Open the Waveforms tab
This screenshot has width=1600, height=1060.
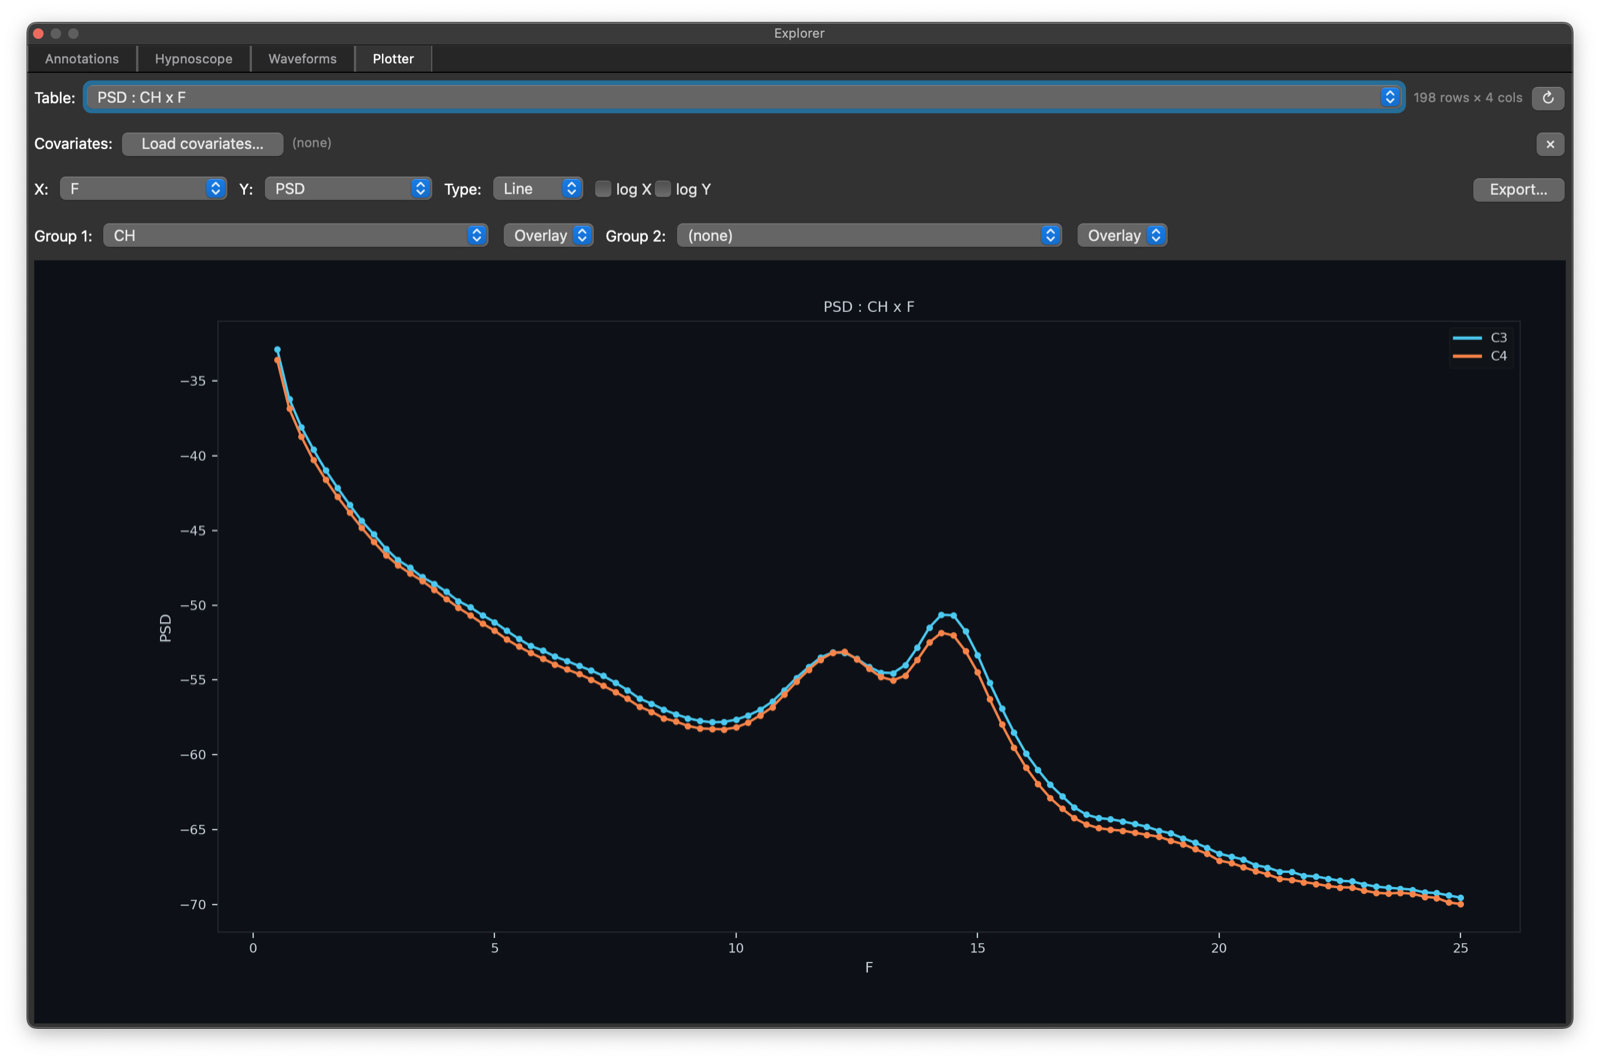click(302, 59)
